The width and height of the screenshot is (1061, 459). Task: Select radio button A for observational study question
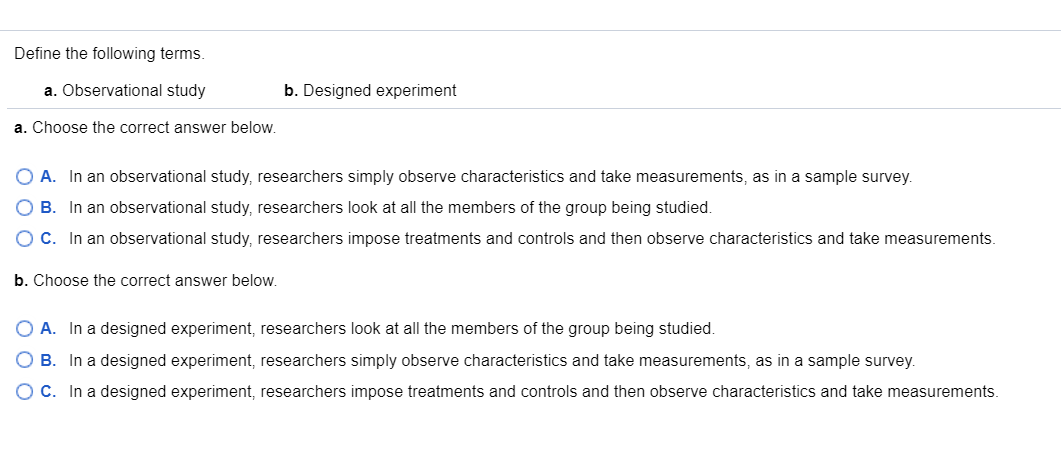point(24,177)
